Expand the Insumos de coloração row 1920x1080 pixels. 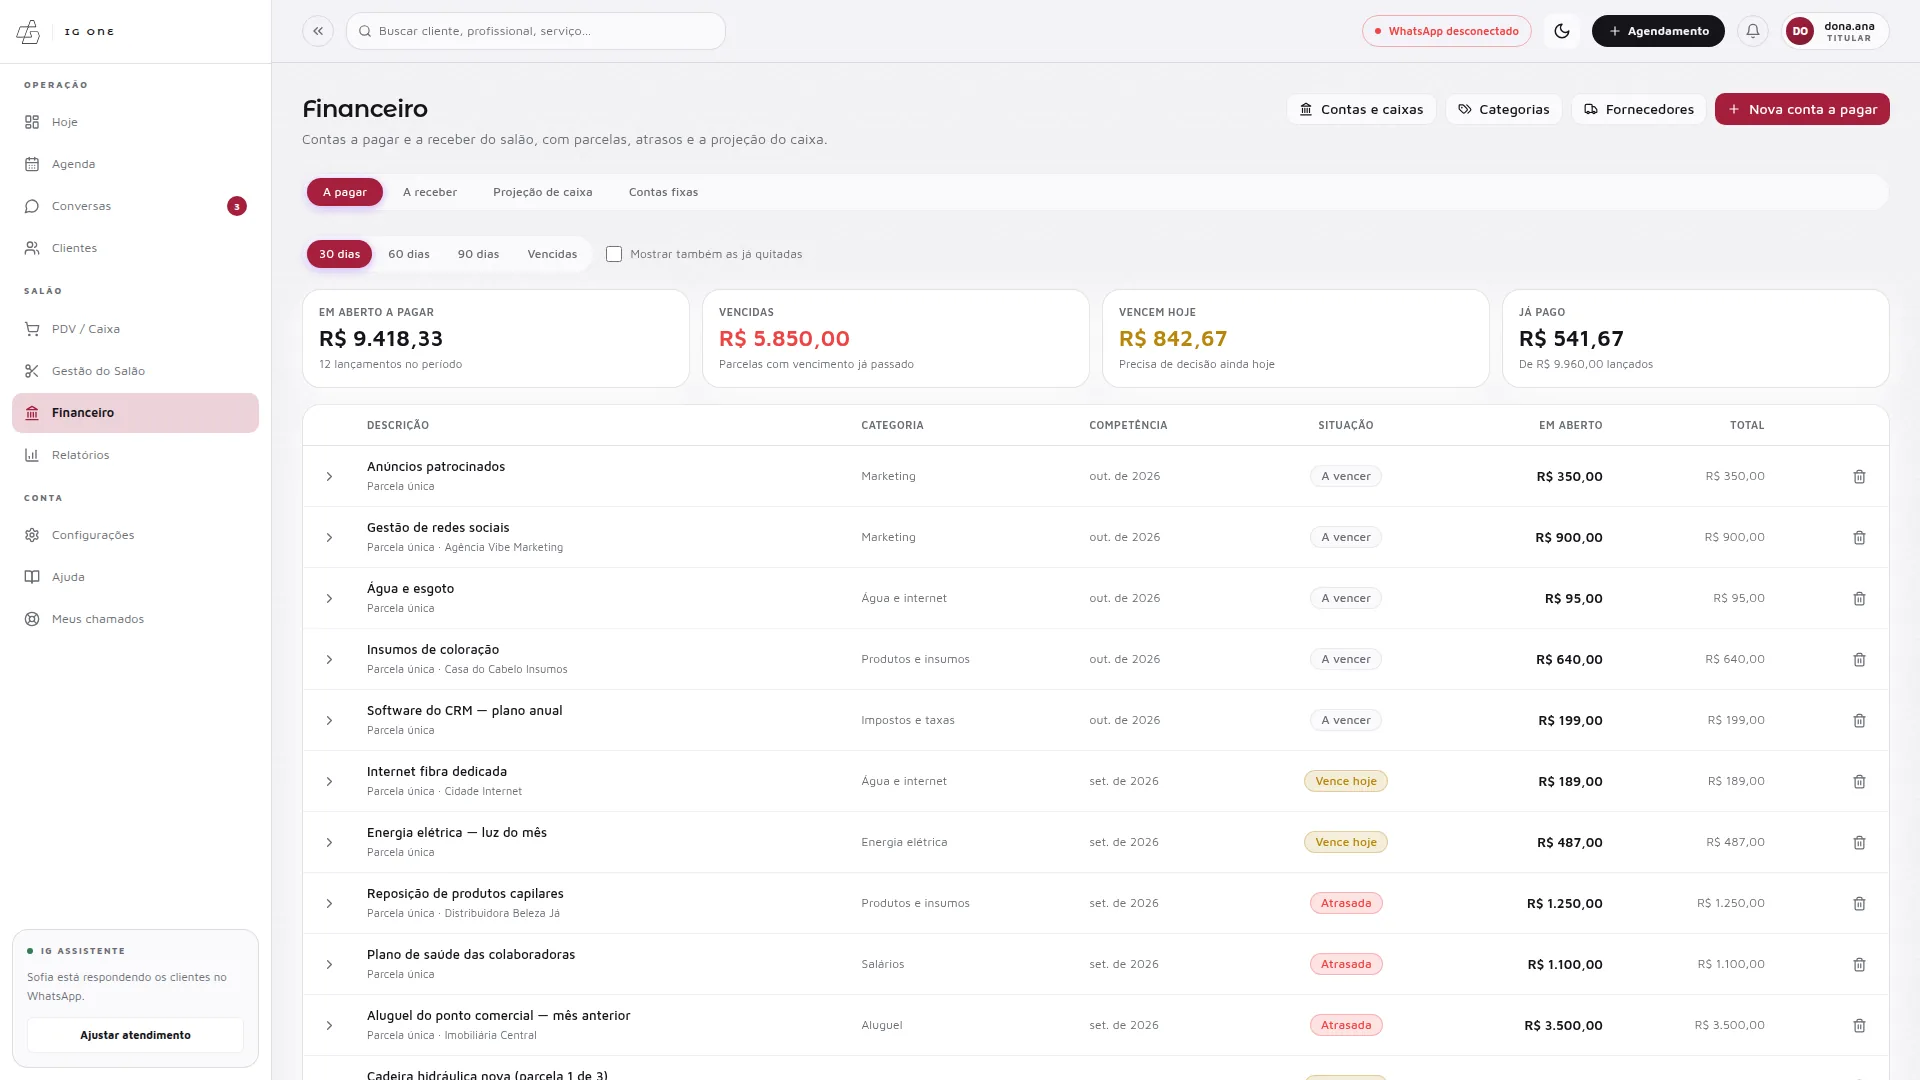(x=329, y=660)
